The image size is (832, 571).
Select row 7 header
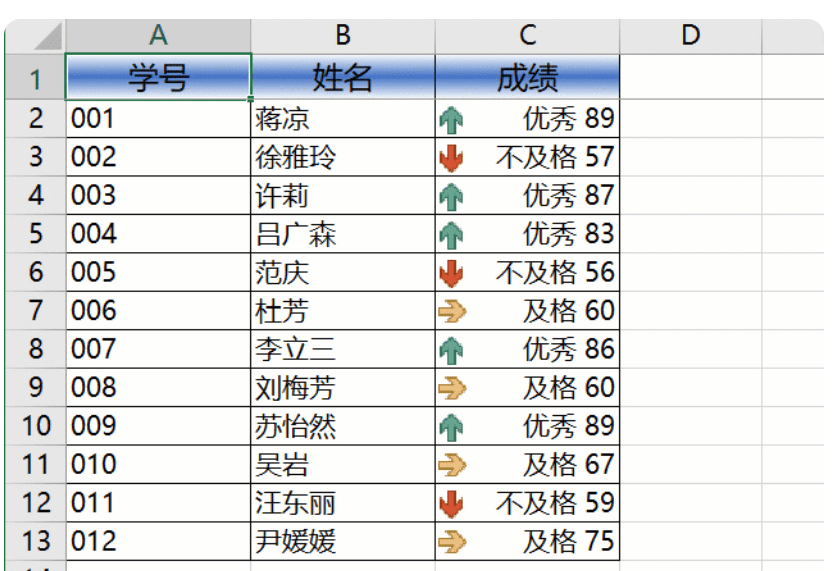[x=35, y=310]
